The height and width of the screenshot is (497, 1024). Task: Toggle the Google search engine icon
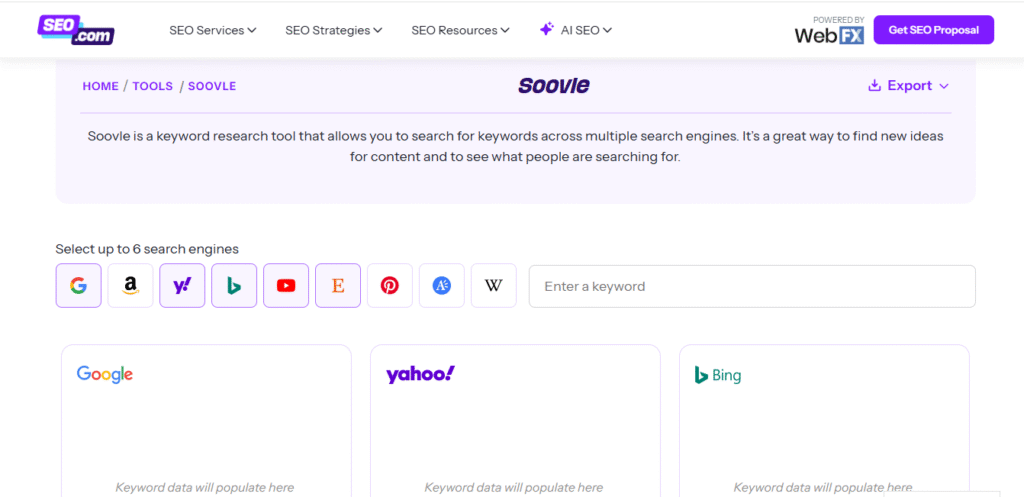pos(78,286)
